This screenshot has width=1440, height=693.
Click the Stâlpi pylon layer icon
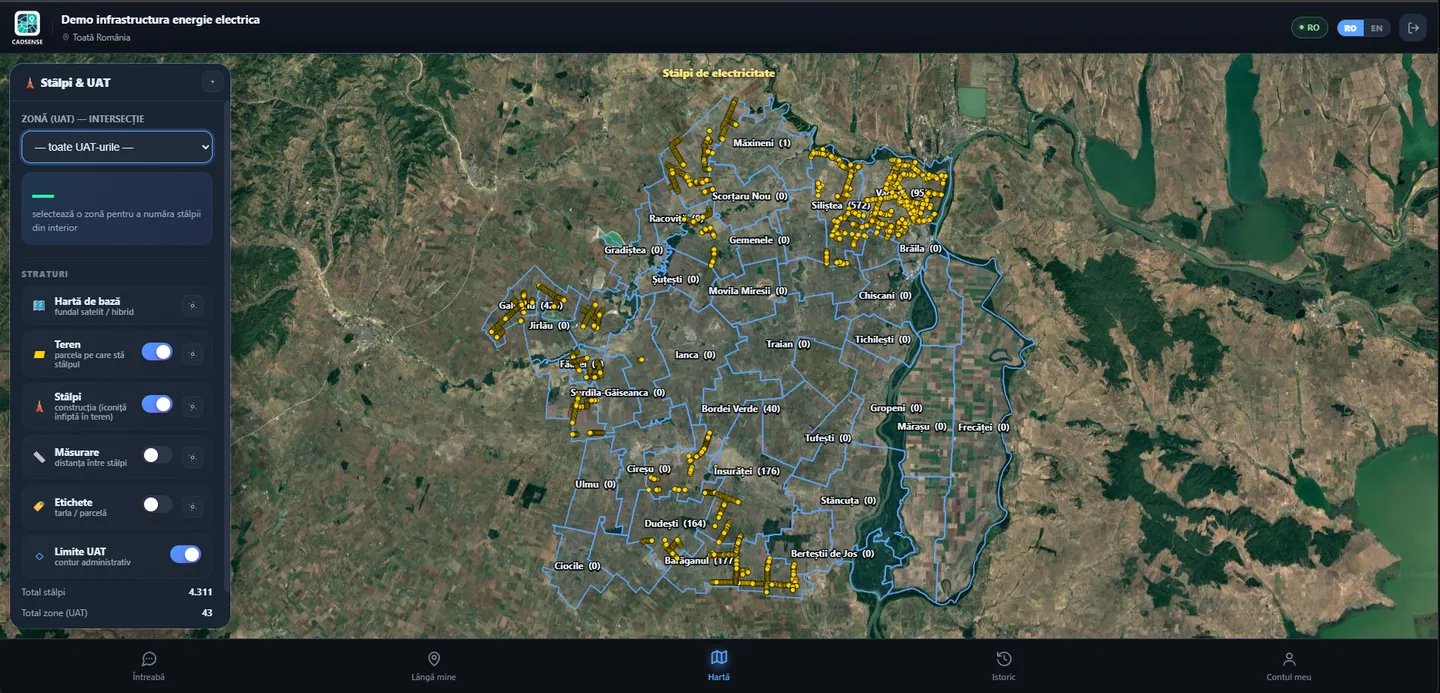pos(39,406)
